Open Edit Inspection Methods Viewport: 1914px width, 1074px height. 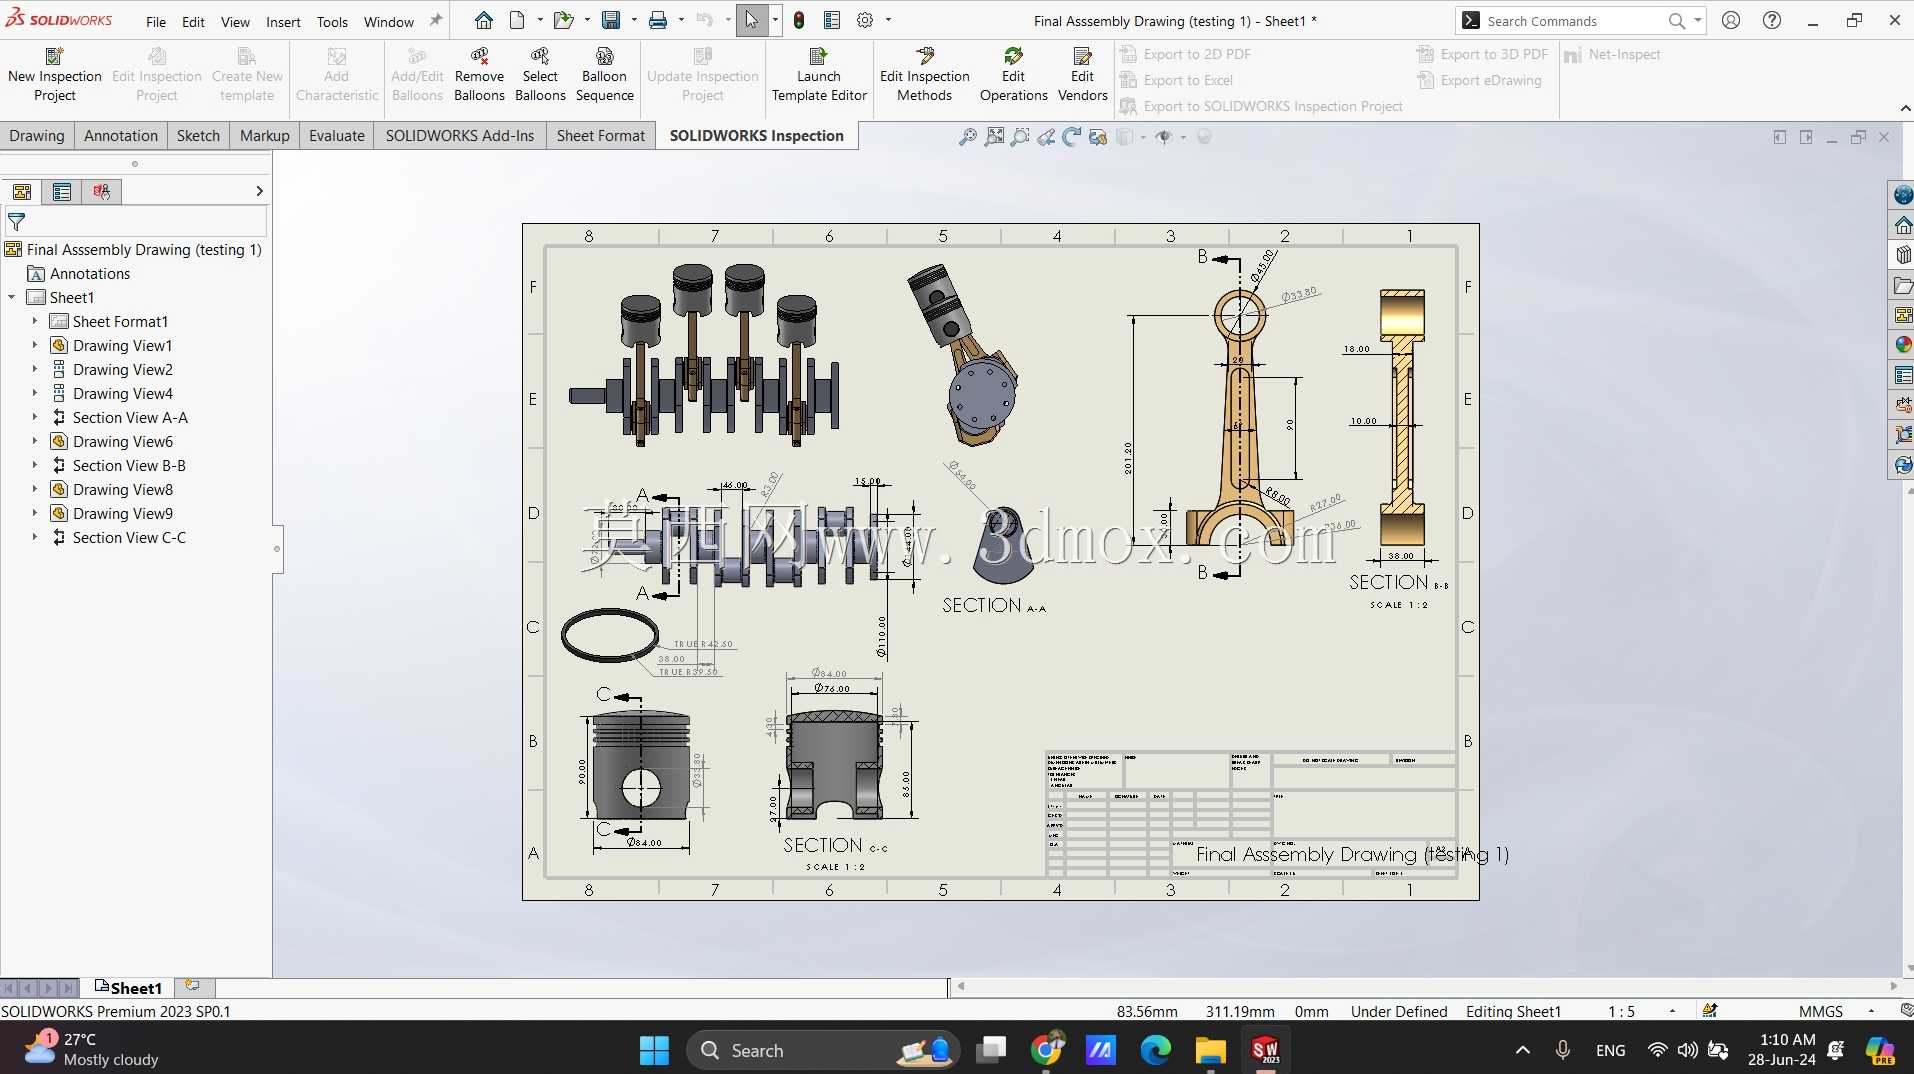[924, 75]
